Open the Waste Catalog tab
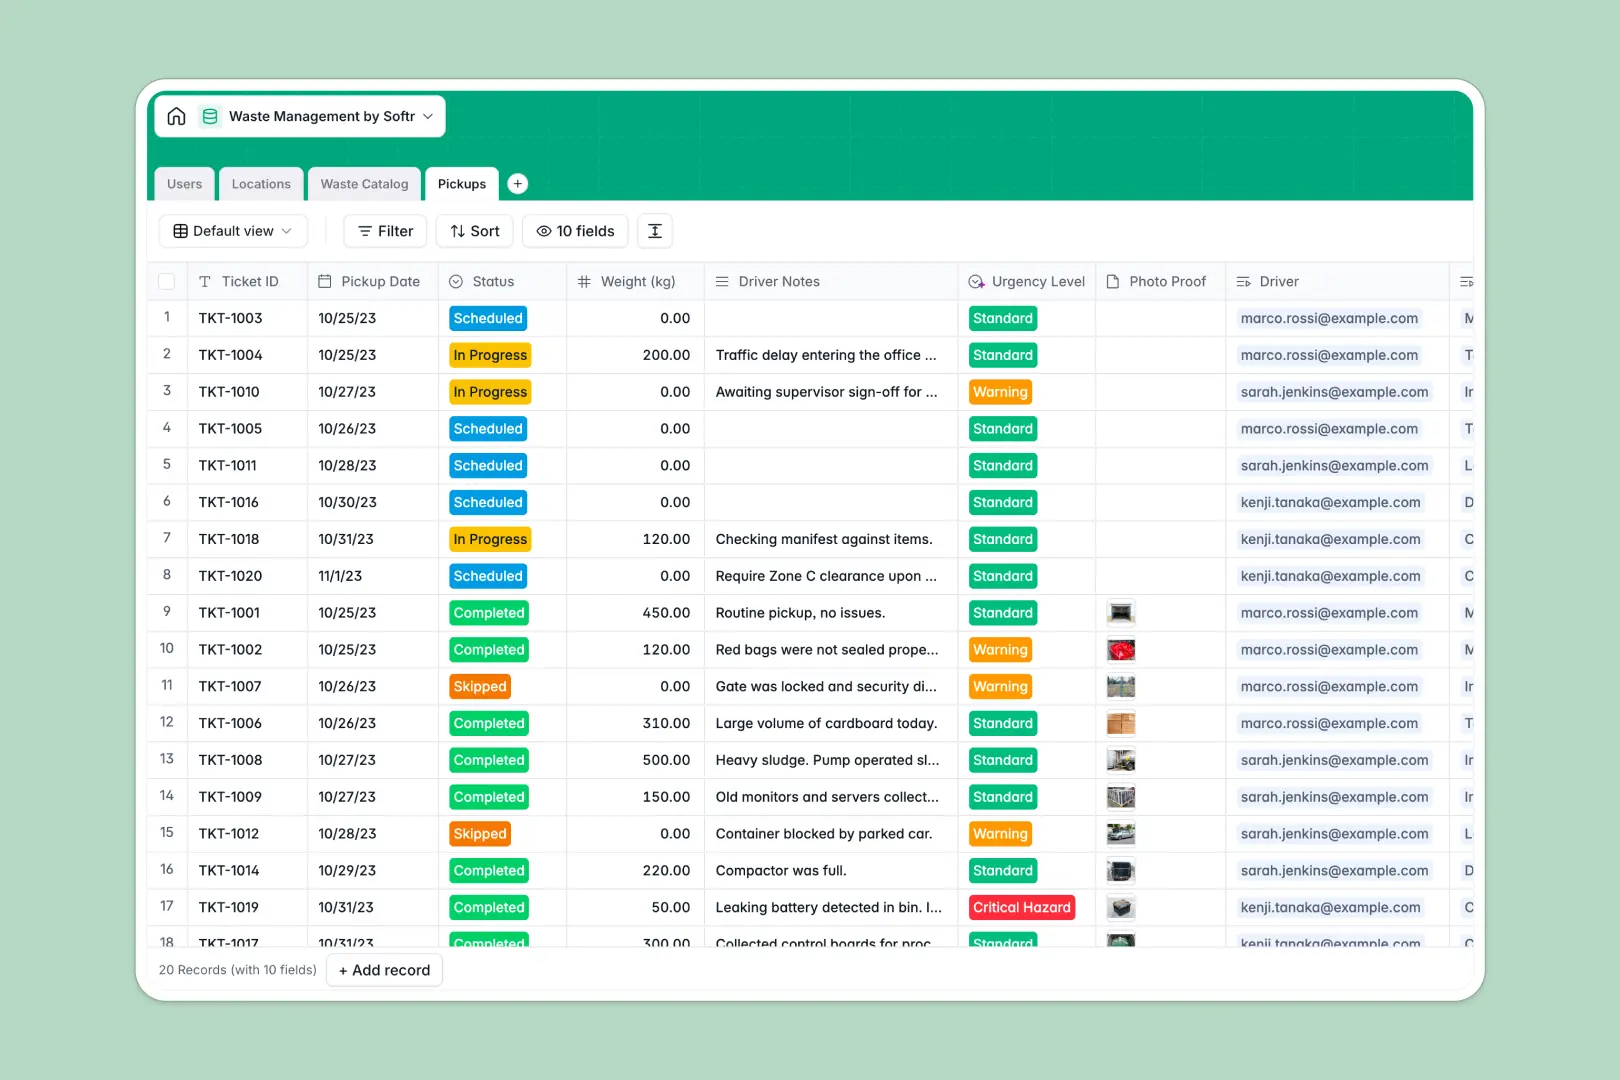This screenshot has height=1080, width=1620. click(x=364, y=183)
